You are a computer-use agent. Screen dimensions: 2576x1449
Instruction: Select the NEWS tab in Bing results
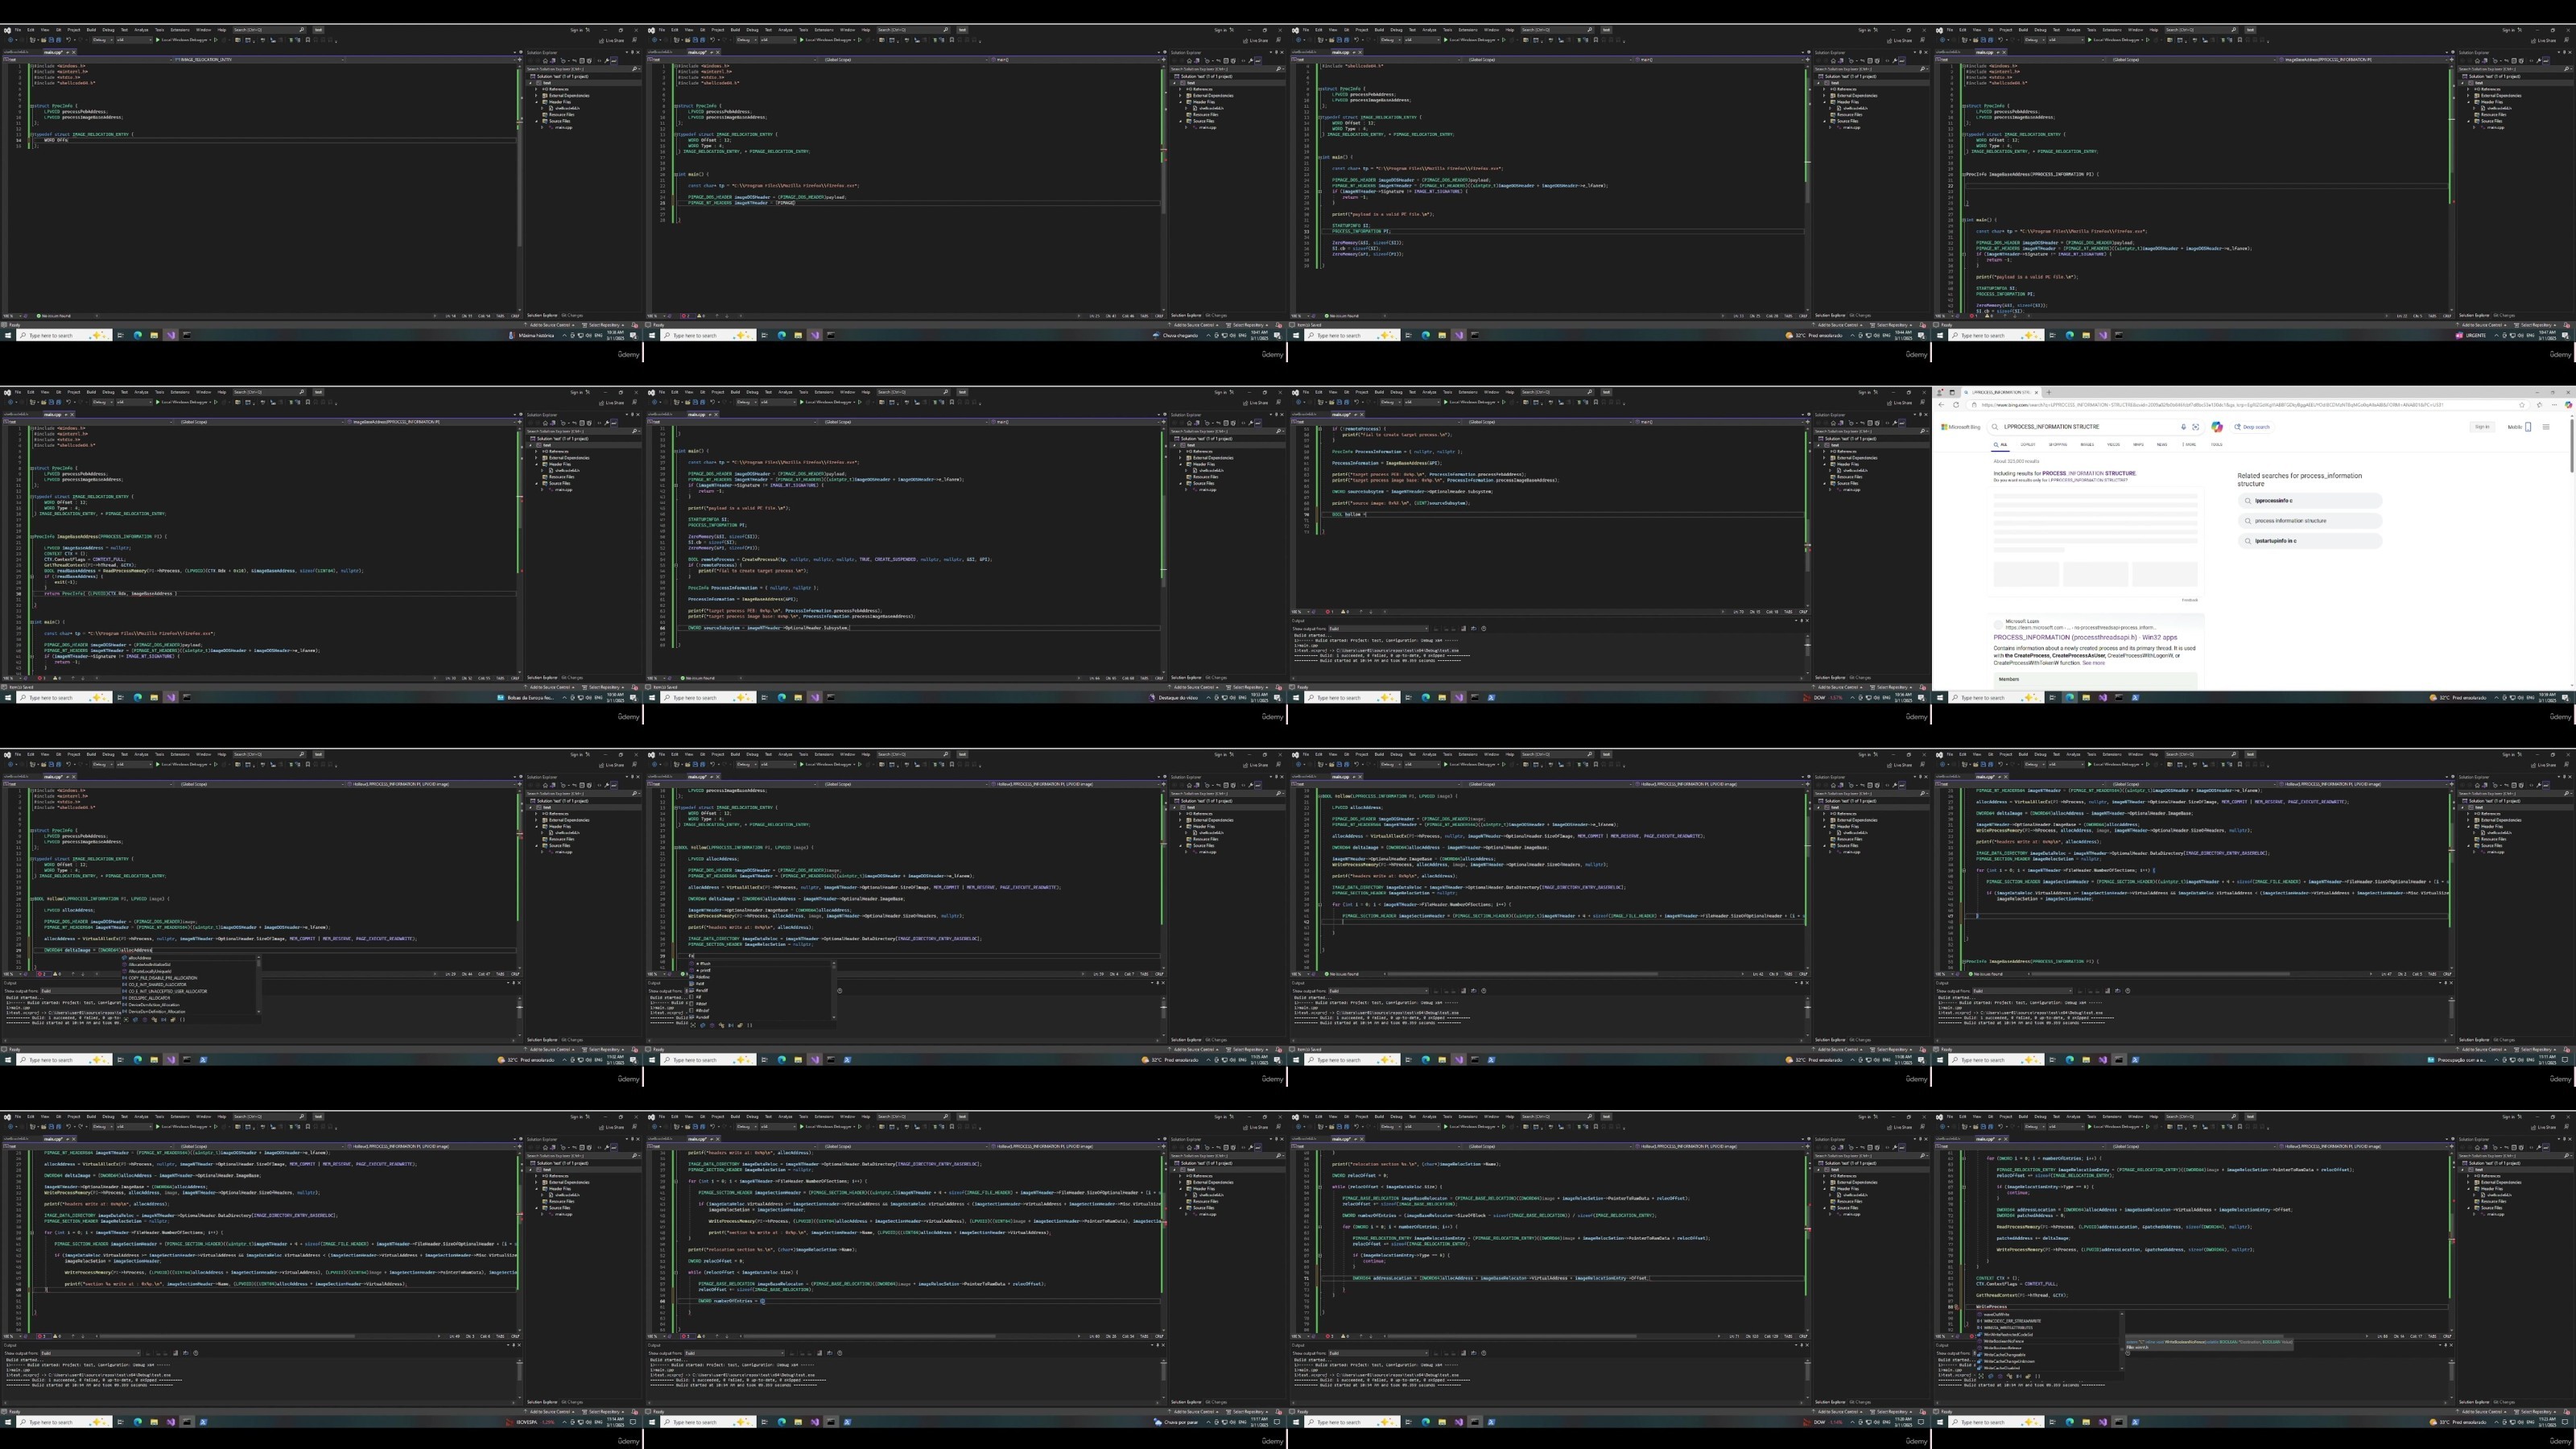click(x=2162, y=445)
